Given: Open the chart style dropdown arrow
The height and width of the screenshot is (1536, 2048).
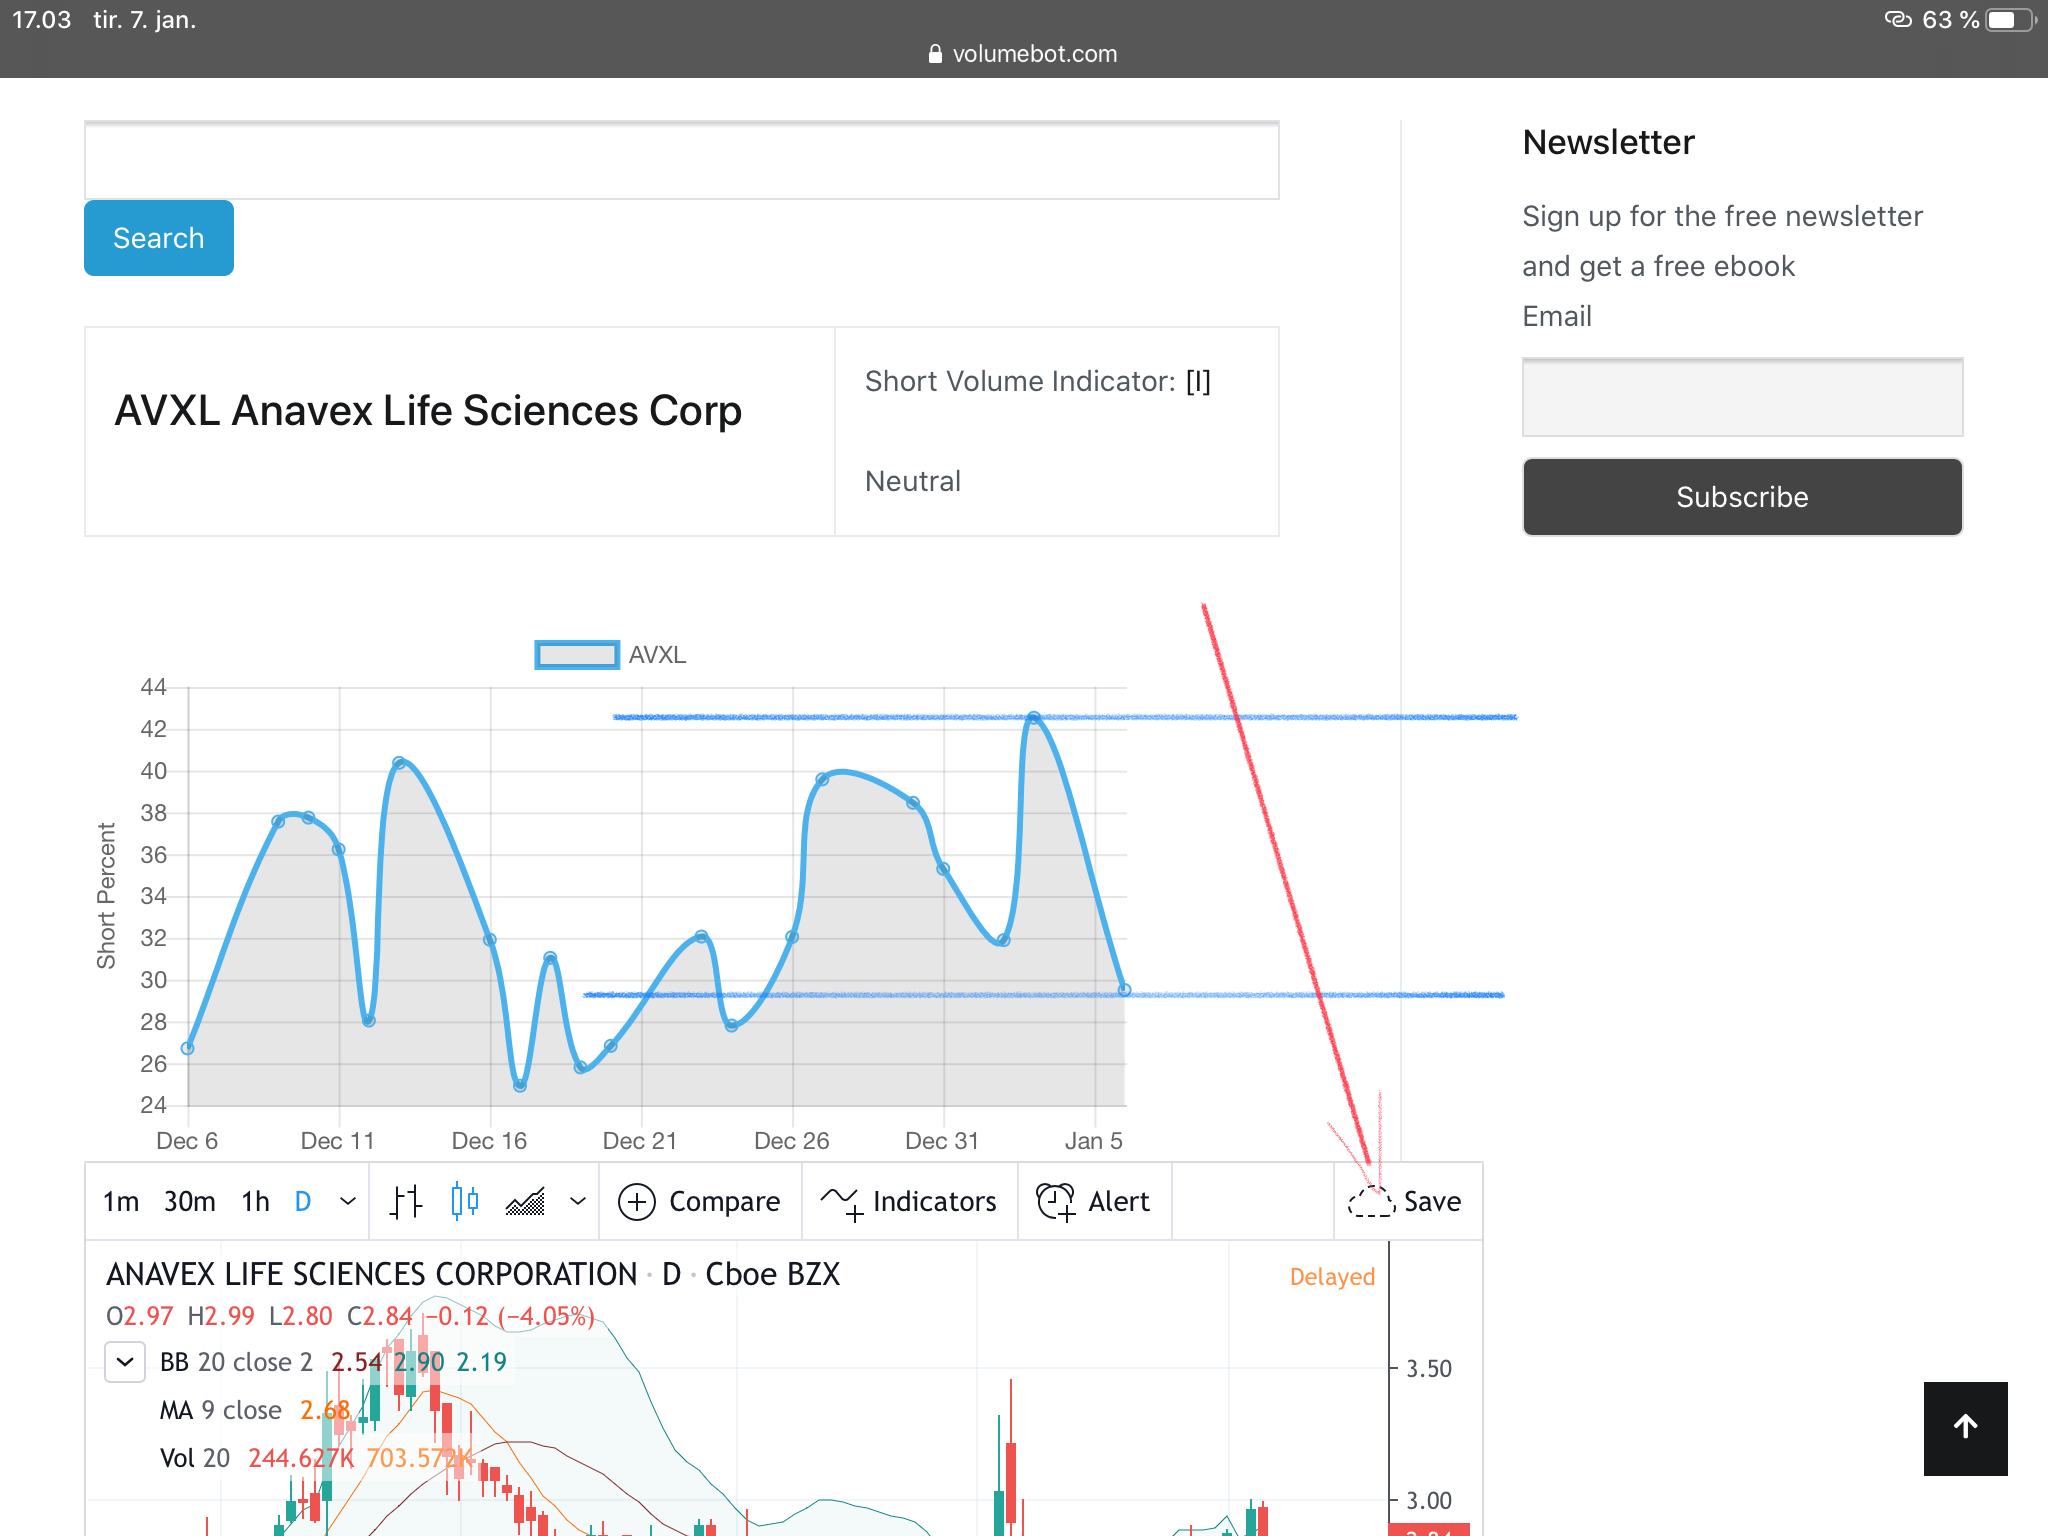Looking at the screenshot, I should tap(578, 1201).
